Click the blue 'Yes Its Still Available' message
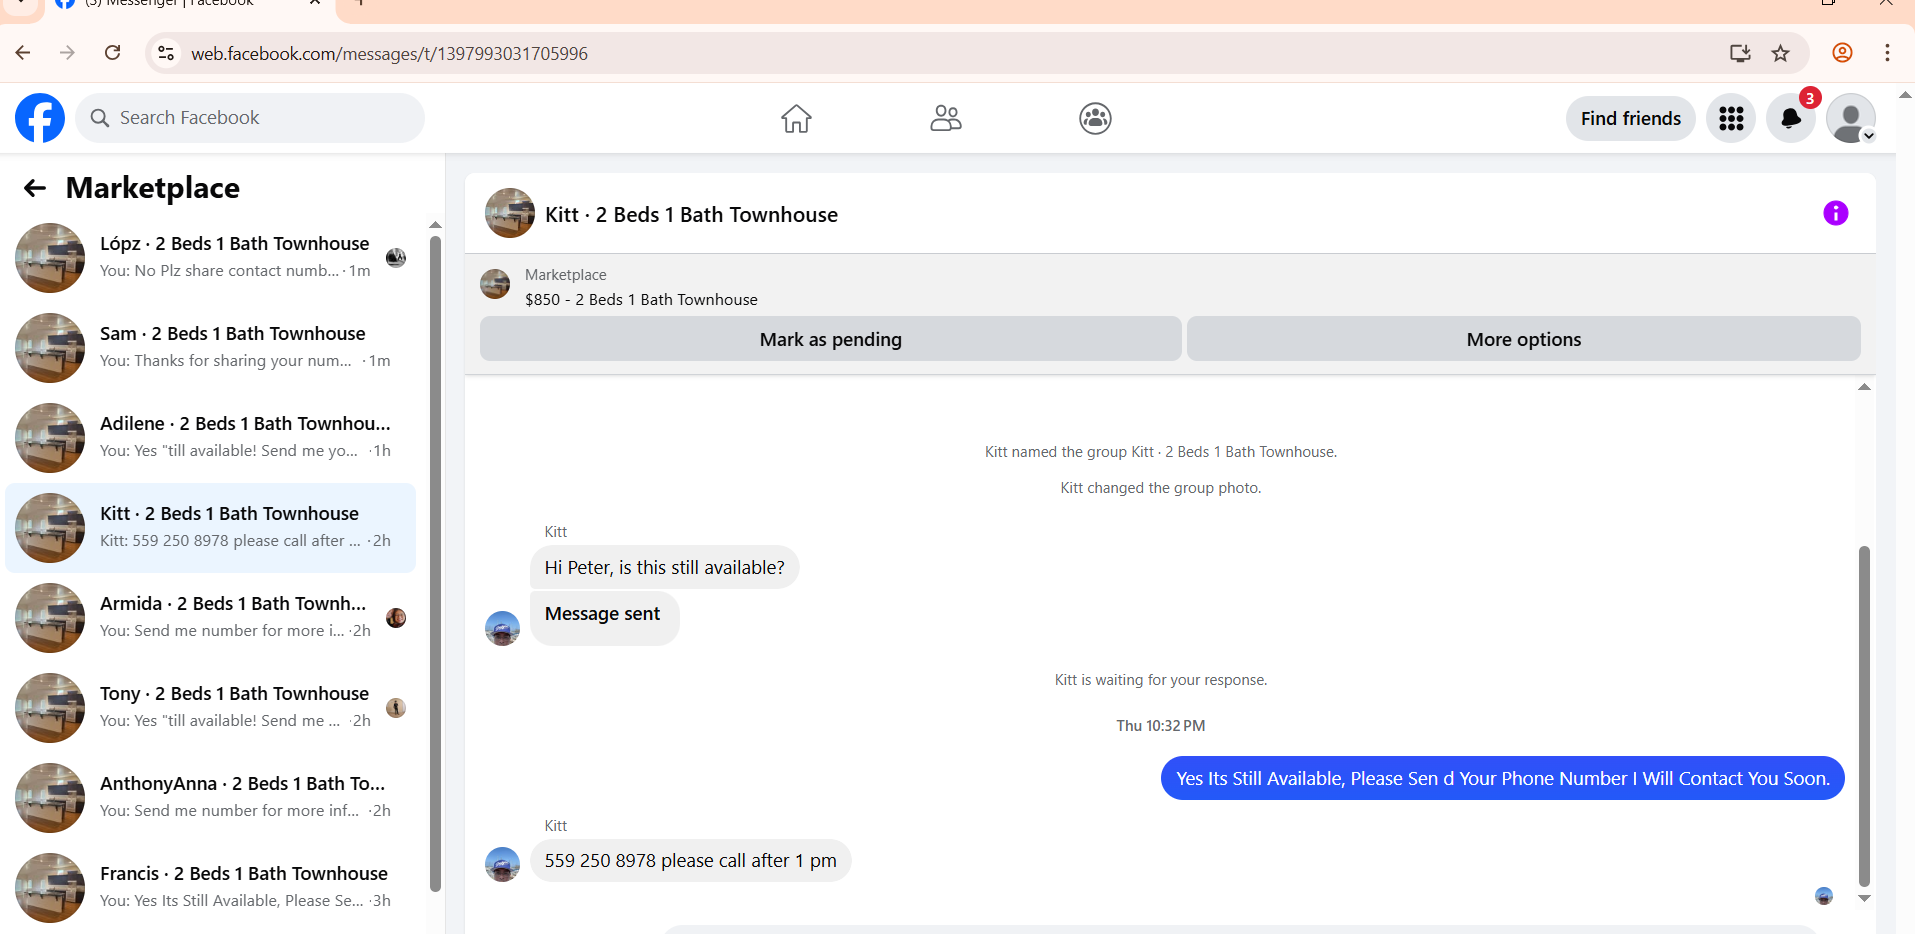The image size is (1915, 934). pyautogui.click(x=1502, y=778)
